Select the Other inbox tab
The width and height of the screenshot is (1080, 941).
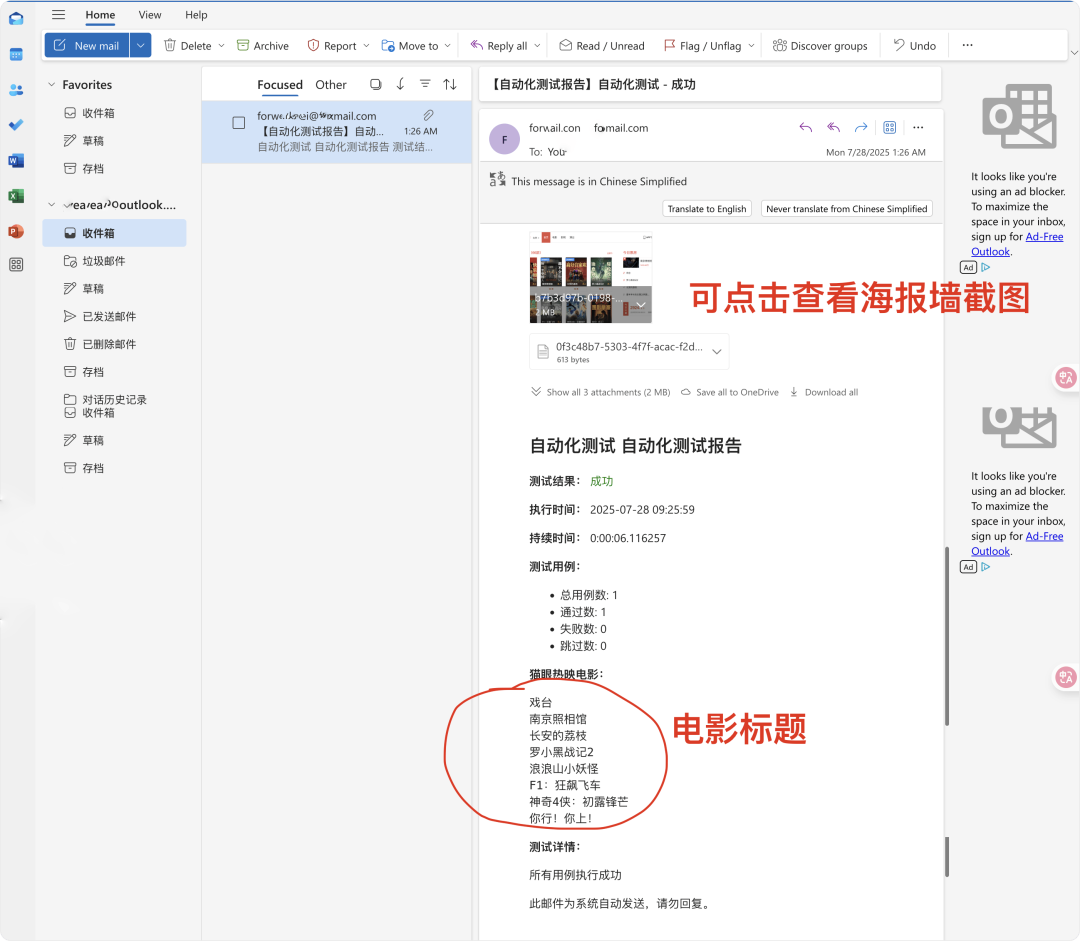pyautogui.click(x=331, y=85)
